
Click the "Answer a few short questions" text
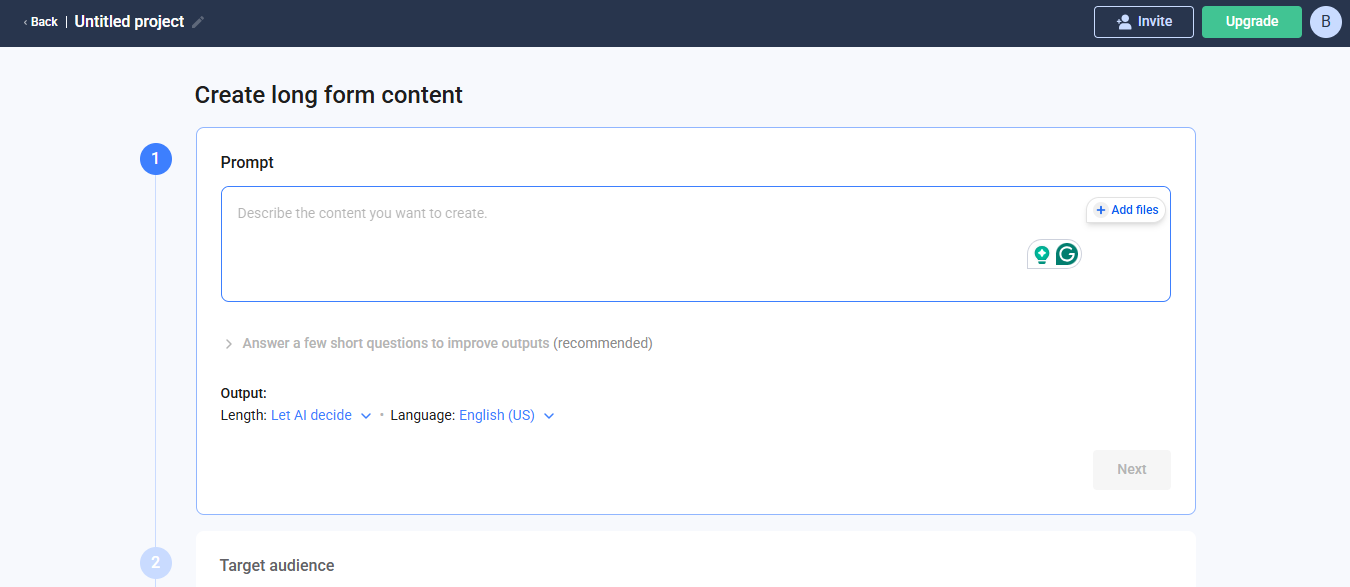(x=396, y=343)
